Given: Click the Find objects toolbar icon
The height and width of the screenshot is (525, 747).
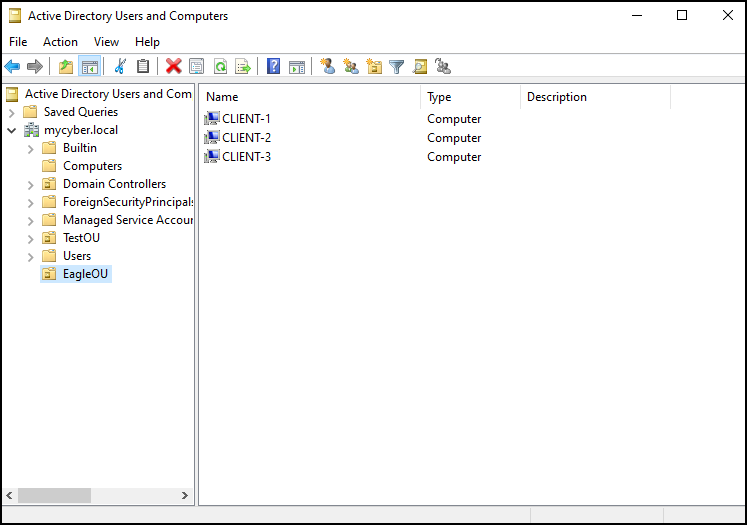Looking at the screenshot, I should coord(420,66).
